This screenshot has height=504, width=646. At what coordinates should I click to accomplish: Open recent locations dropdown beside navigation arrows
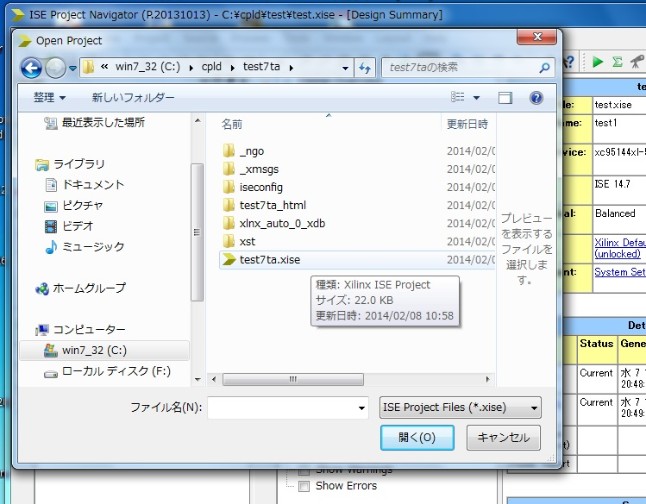[x=73, y=68]
